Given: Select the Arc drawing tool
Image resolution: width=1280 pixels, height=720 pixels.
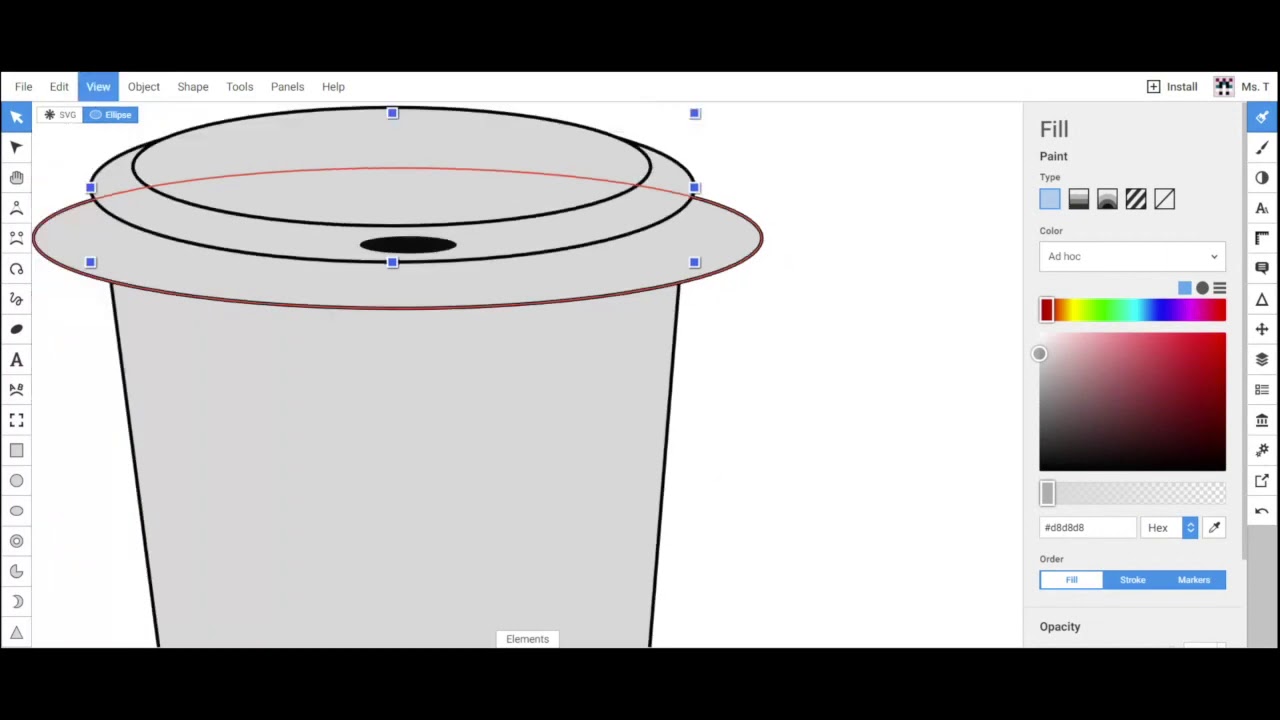Looking at the screenshot, I should point(16,269).
